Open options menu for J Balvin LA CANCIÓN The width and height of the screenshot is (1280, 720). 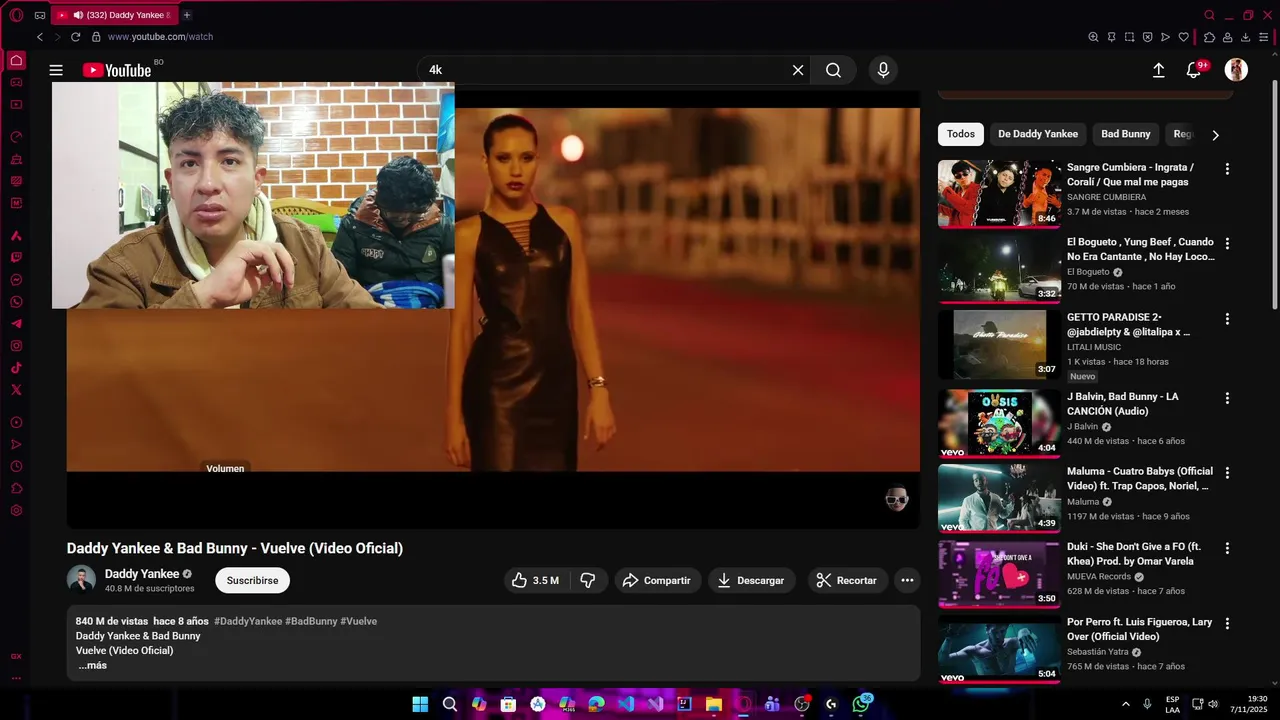[1227, 397]
